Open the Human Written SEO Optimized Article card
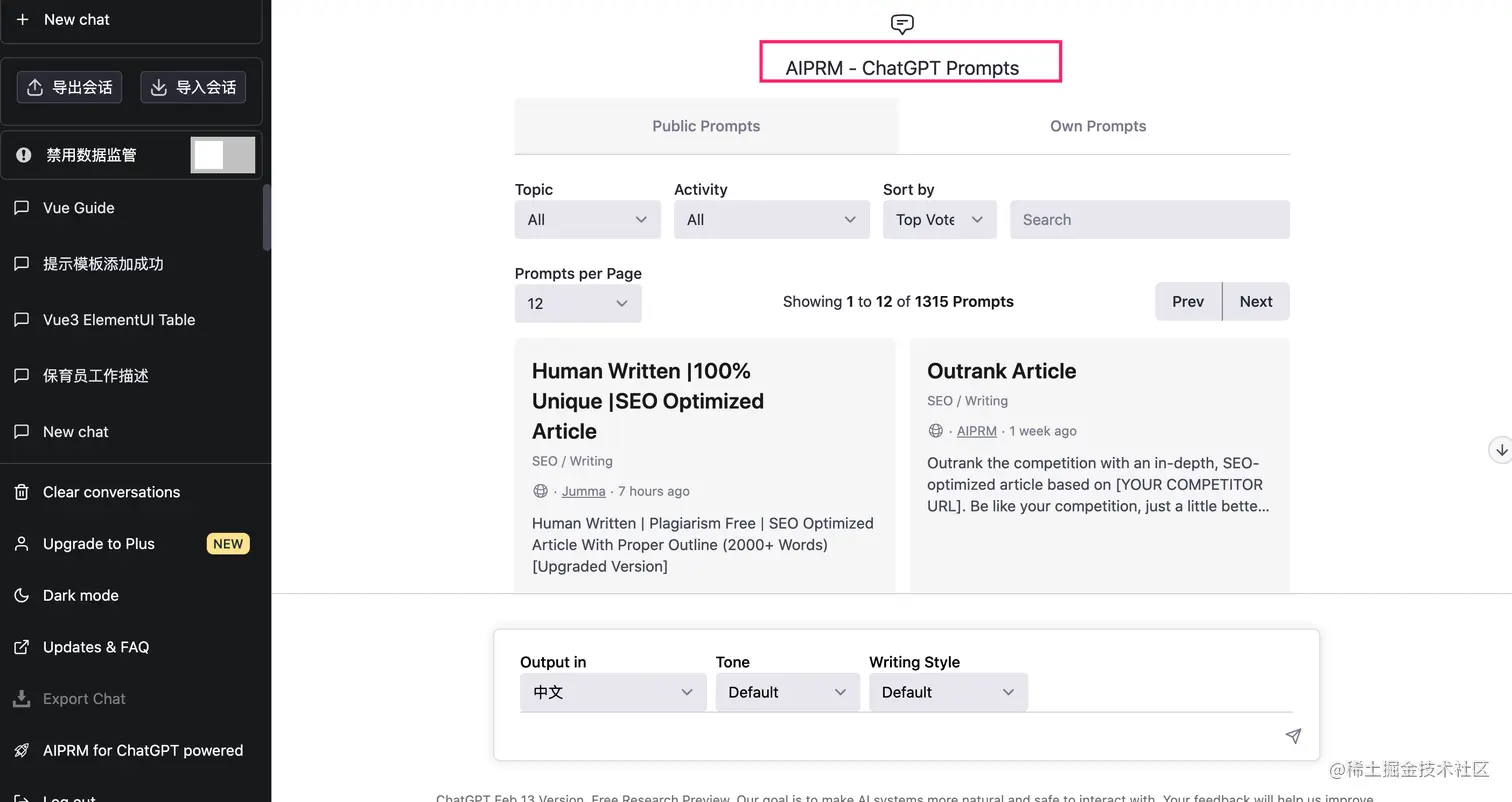 pos(705,466)
